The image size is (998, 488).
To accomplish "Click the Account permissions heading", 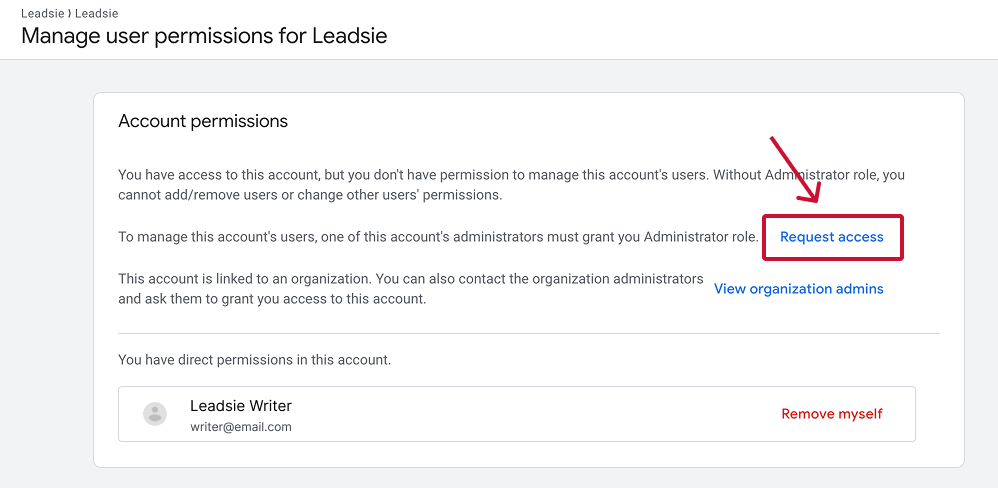I will (203, 121).
